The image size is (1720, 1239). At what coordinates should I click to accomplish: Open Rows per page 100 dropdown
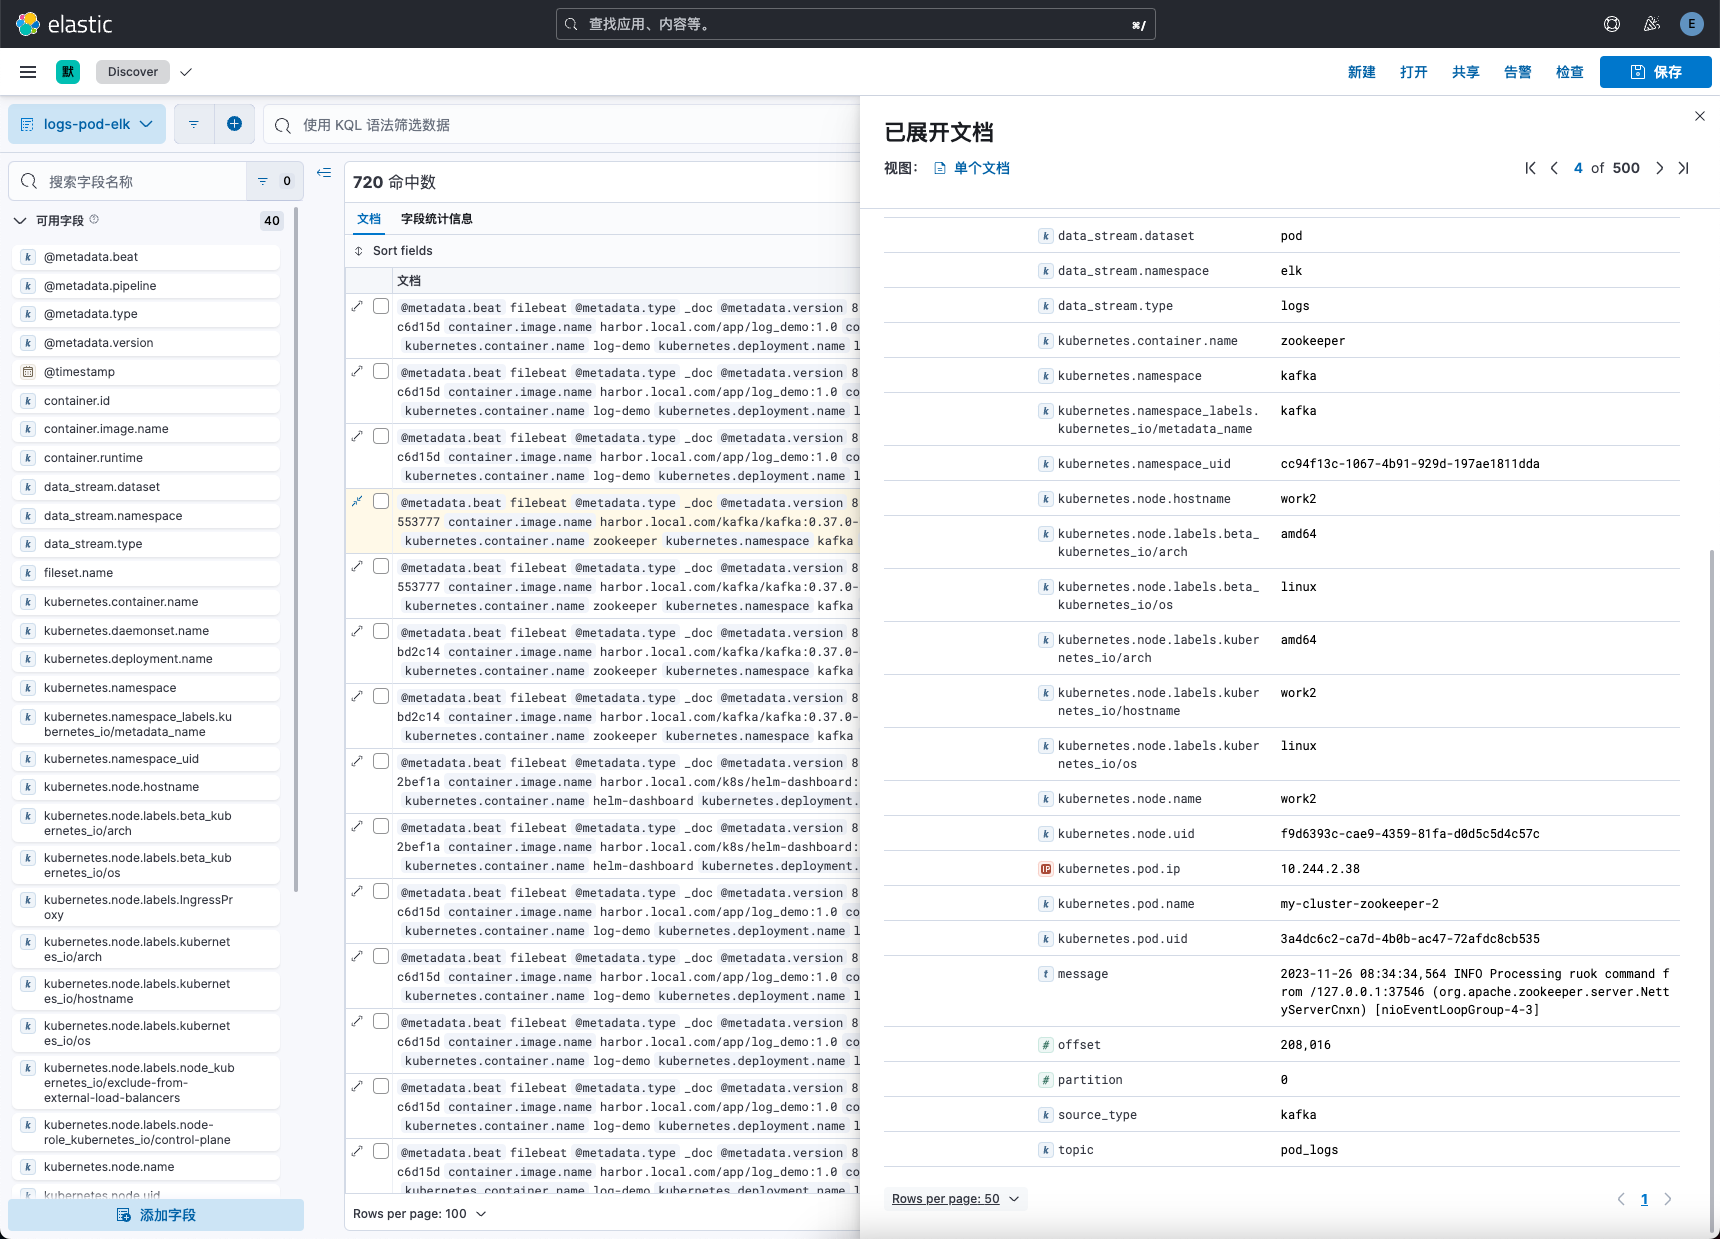420,1214
